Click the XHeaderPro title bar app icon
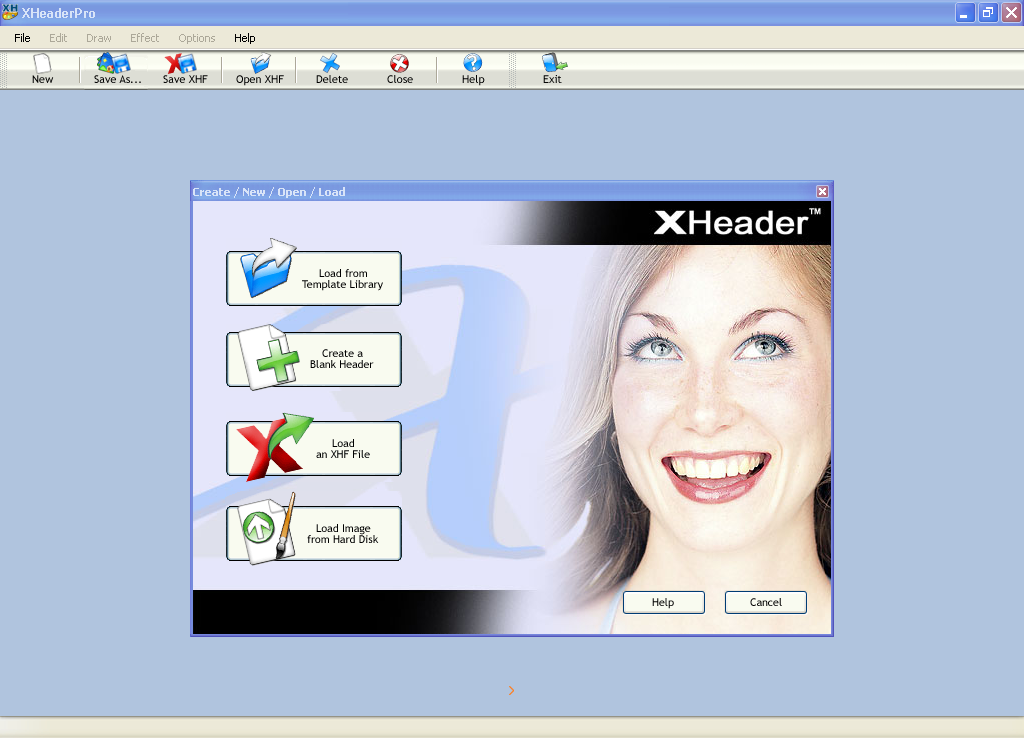The image size is (1024, 738). pos(10,12)
